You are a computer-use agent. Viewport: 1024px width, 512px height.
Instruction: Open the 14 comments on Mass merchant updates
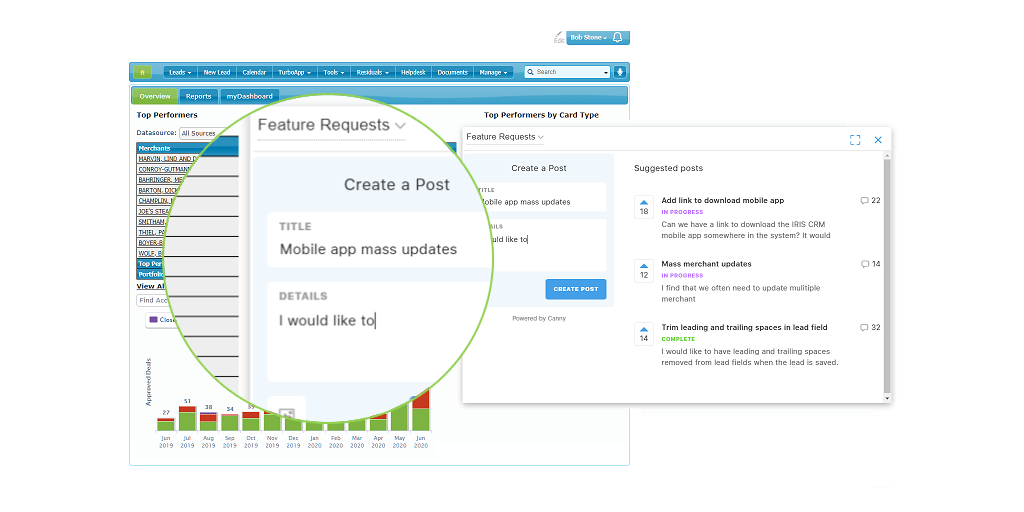[871, 264]
